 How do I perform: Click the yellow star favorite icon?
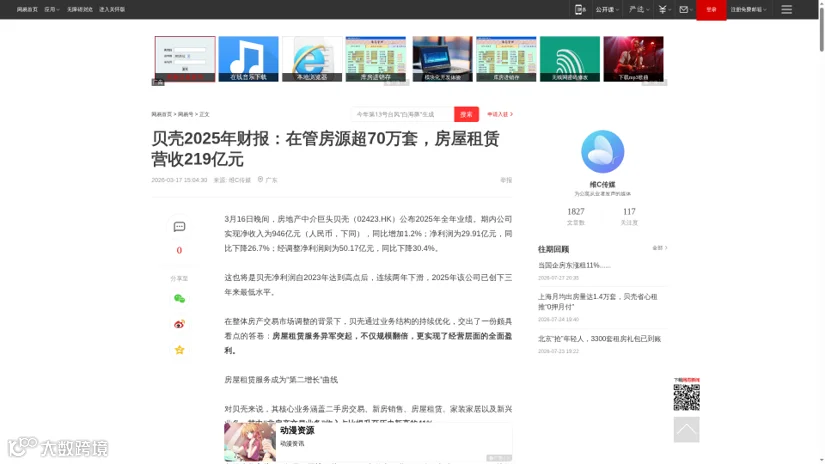179,350
